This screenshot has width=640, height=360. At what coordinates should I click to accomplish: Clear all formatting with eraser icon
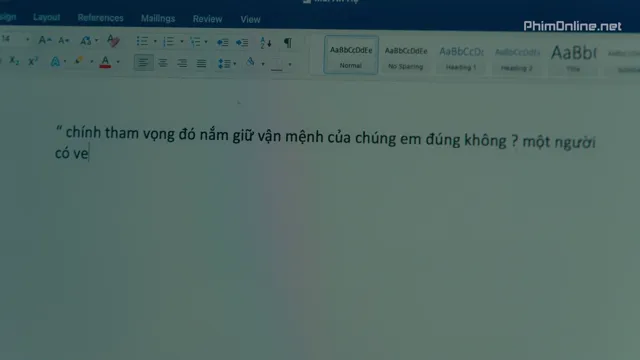click(113, 40)
